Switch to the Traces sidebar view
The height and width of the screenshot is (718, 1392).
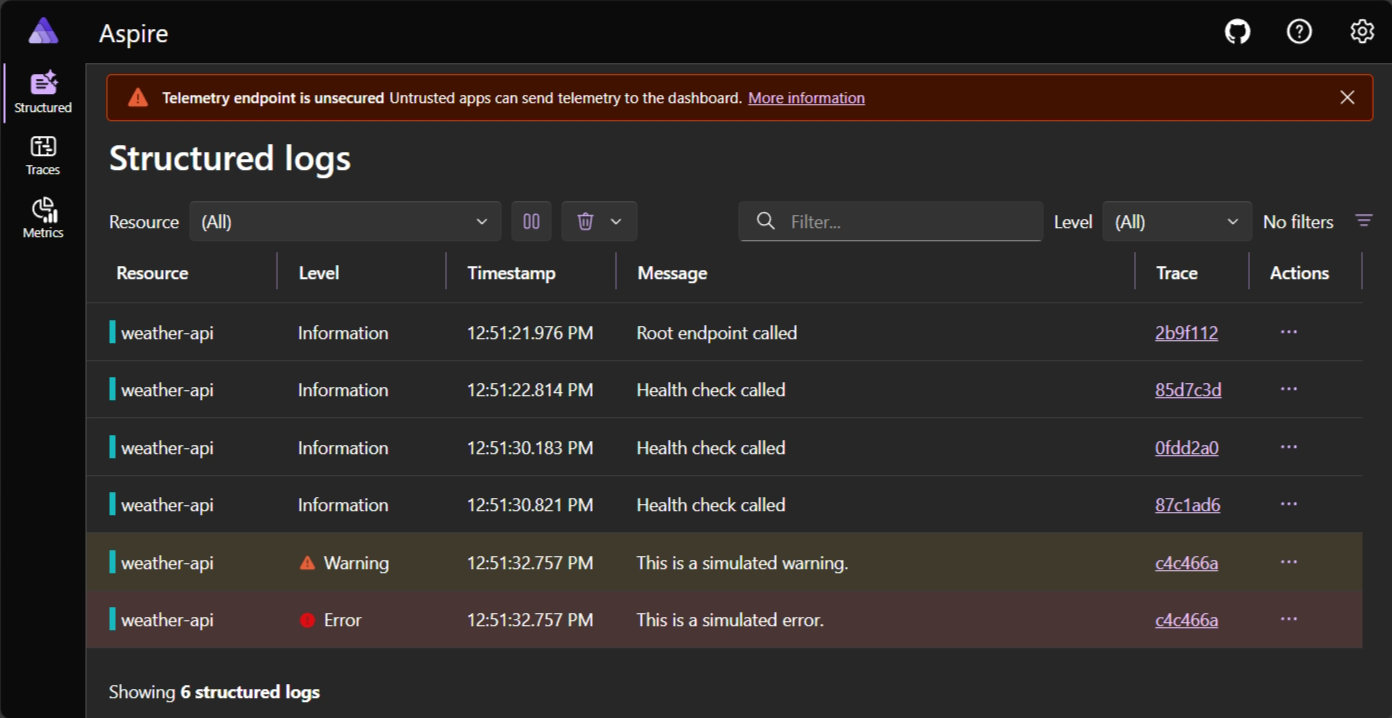point(42,154)
